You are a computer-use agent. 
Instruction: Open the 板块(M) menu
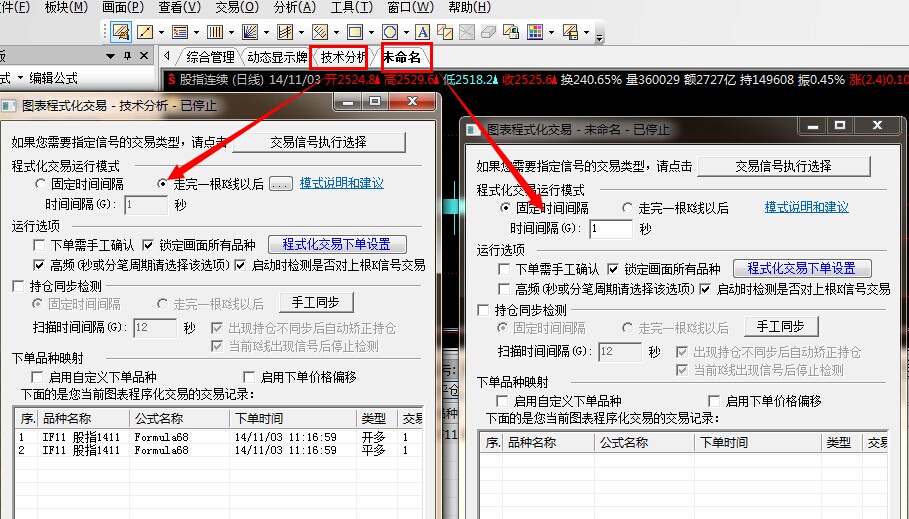66,8
